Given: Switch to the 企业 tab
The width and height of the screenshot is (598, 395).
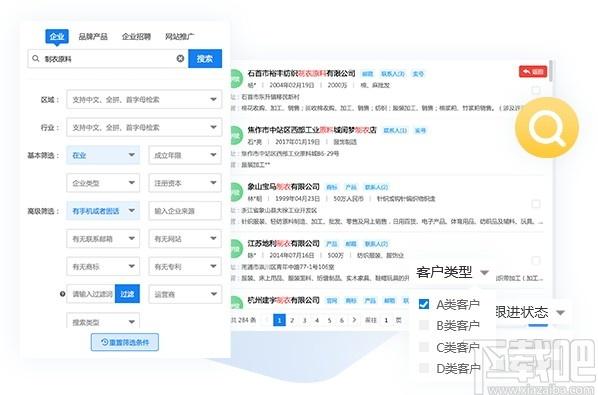Looking at the screenshot, I should pos(57,37).
